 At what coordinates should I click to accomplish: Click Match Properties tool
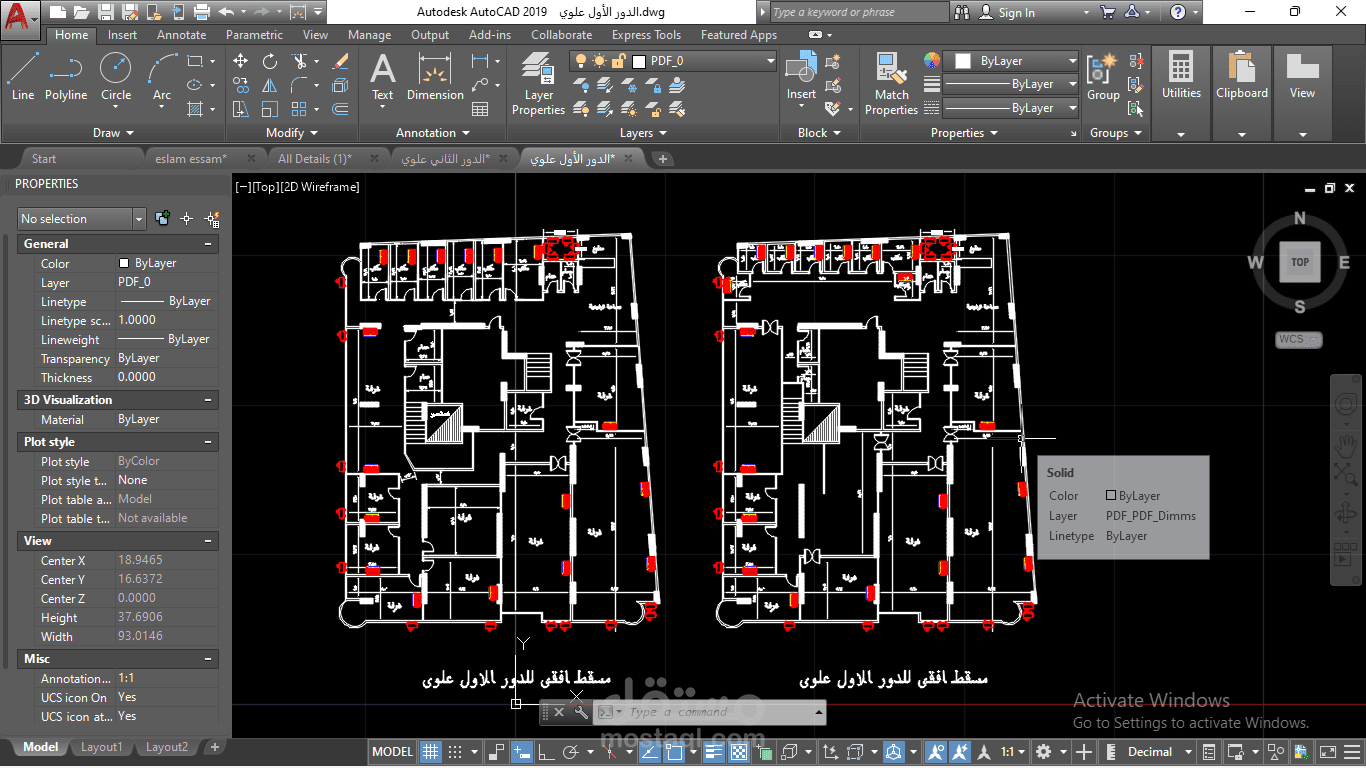pyautogui.click(x=891, y=84)
